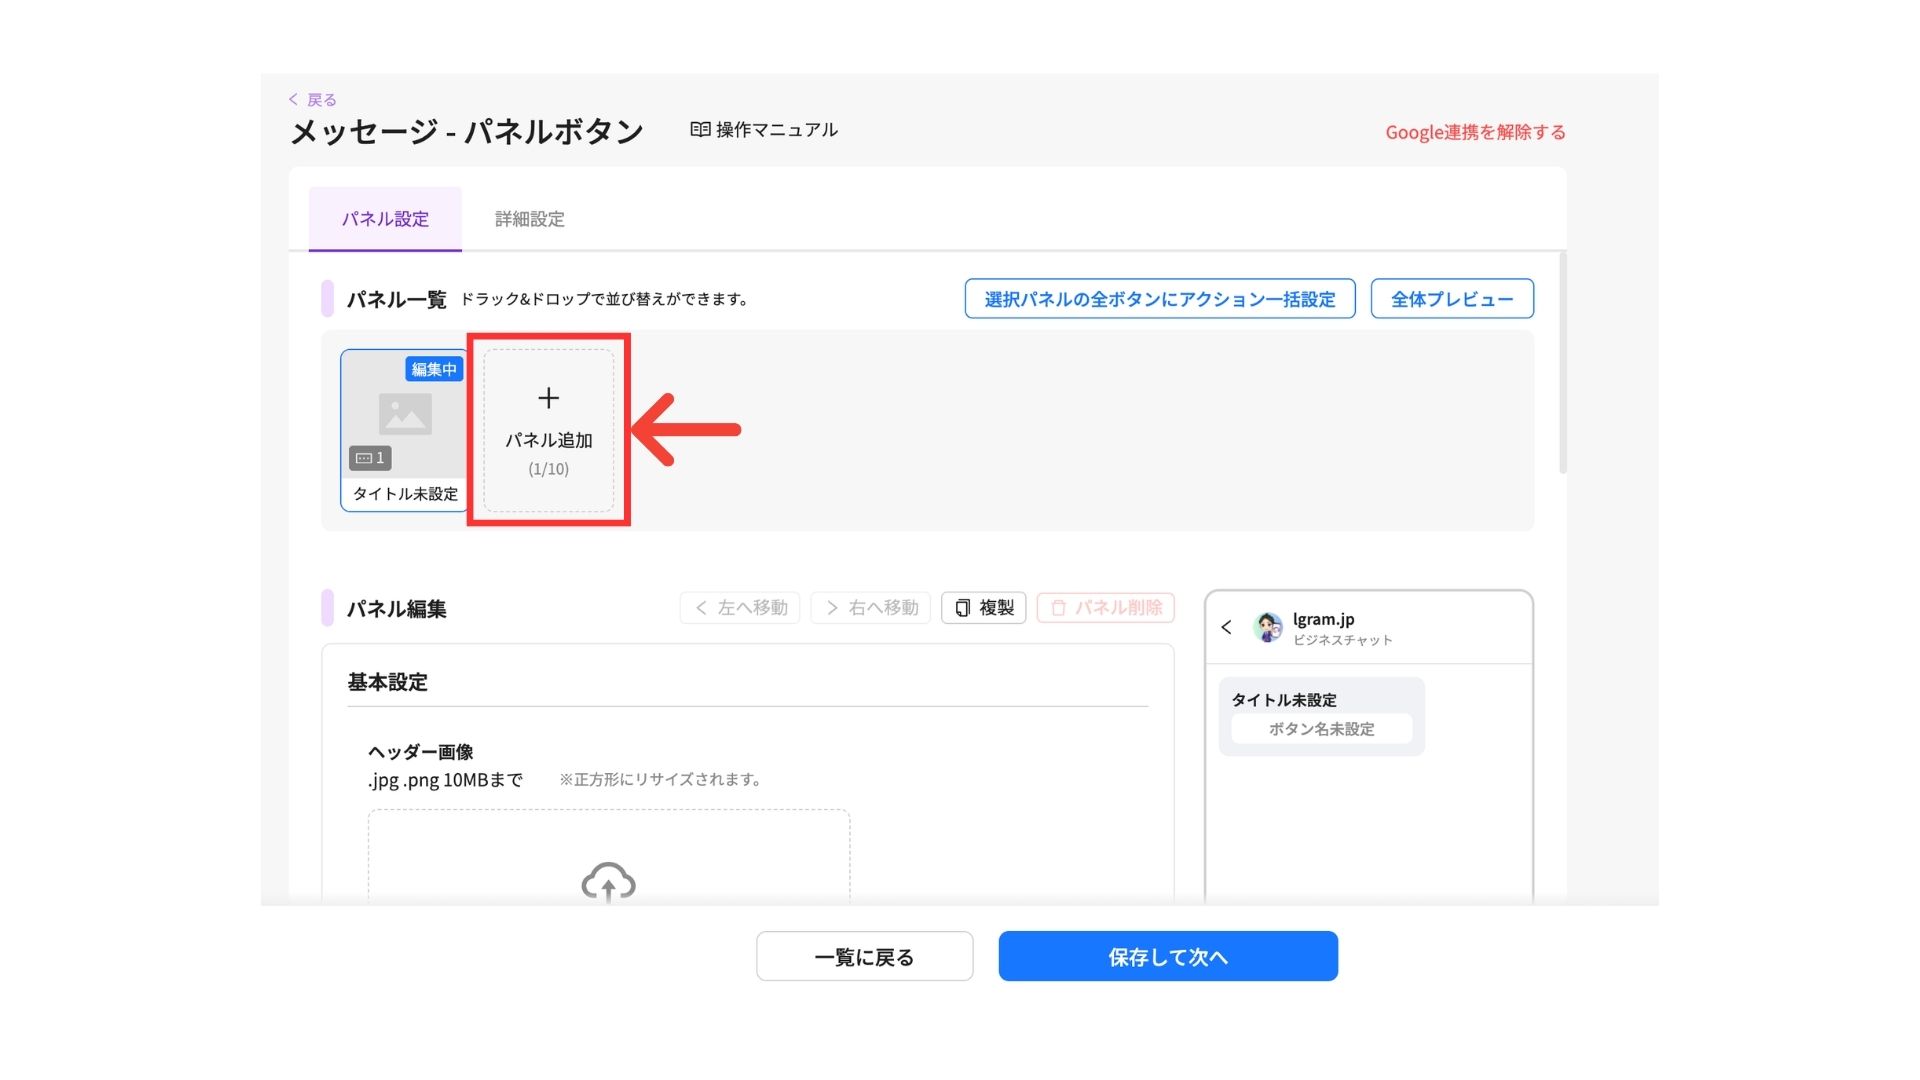Select the タイトル未設定 panel thumbnail
1920x1080 pixels.
pos(405,493)
